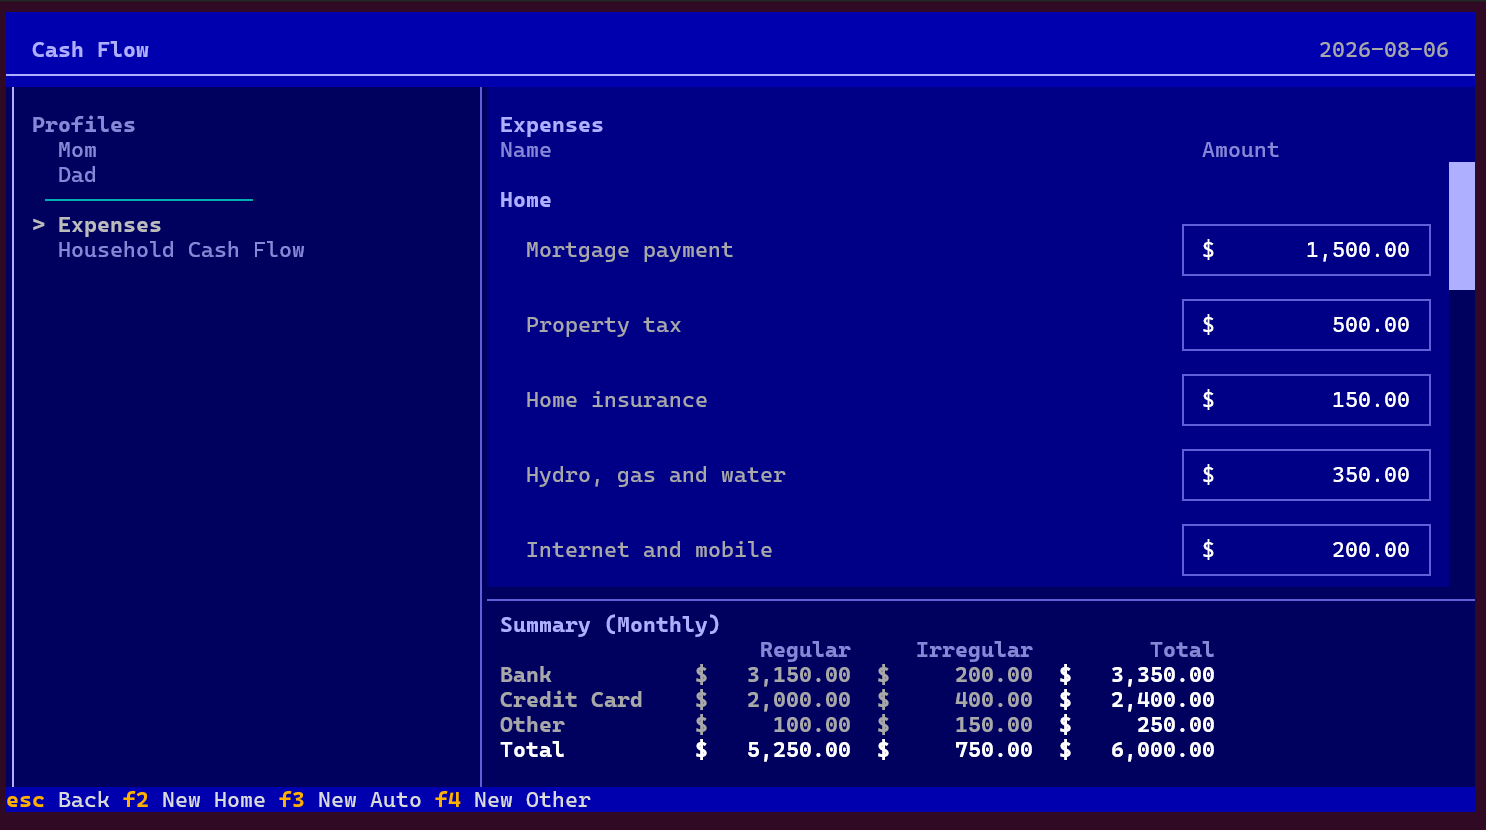The height and width of the screenshot is (830, 1486).
Task: Click the Summary (Monthly) heading
Action: [610, 625]
